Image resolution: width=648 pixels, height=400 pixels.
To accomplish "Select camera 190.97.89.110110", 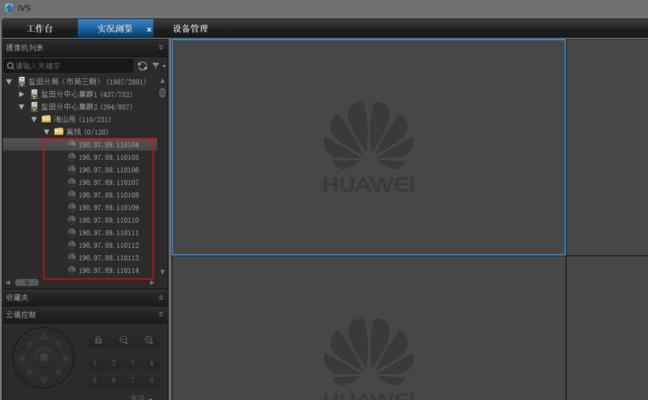I will pyautogui.click(x=109, y=220).
